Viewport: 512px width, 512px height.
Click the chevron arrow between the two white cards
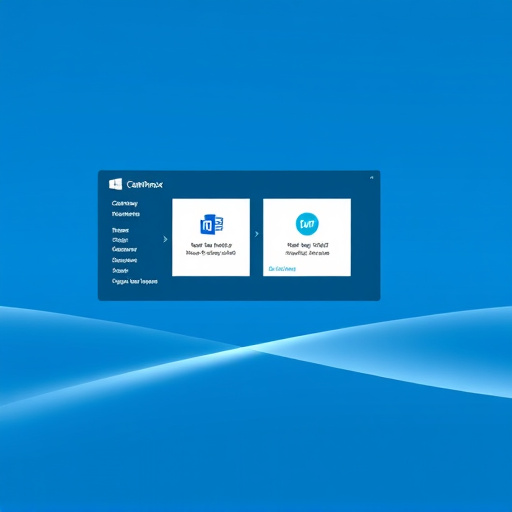(257, 234)
